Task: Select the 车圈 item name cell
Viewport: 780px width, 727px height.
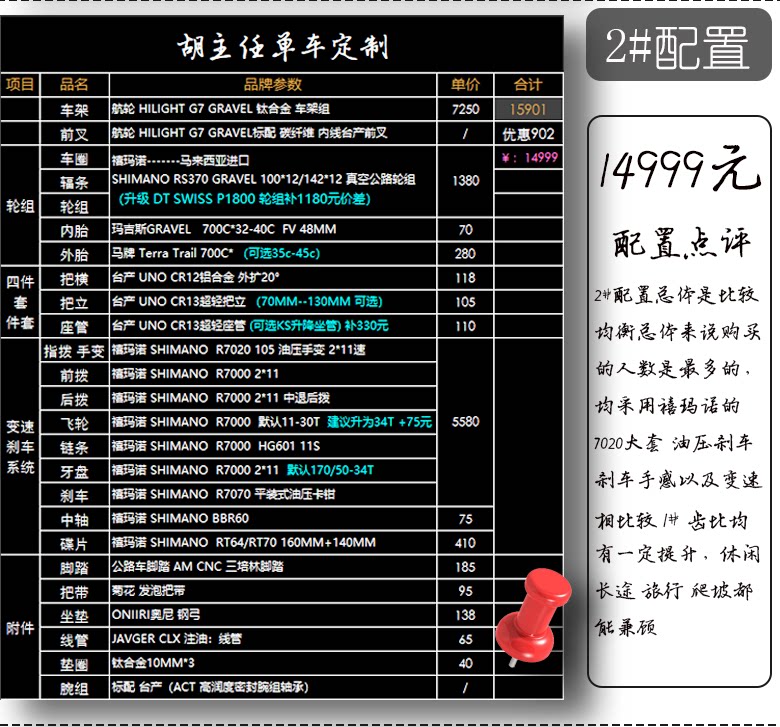Action: (74, 159)
